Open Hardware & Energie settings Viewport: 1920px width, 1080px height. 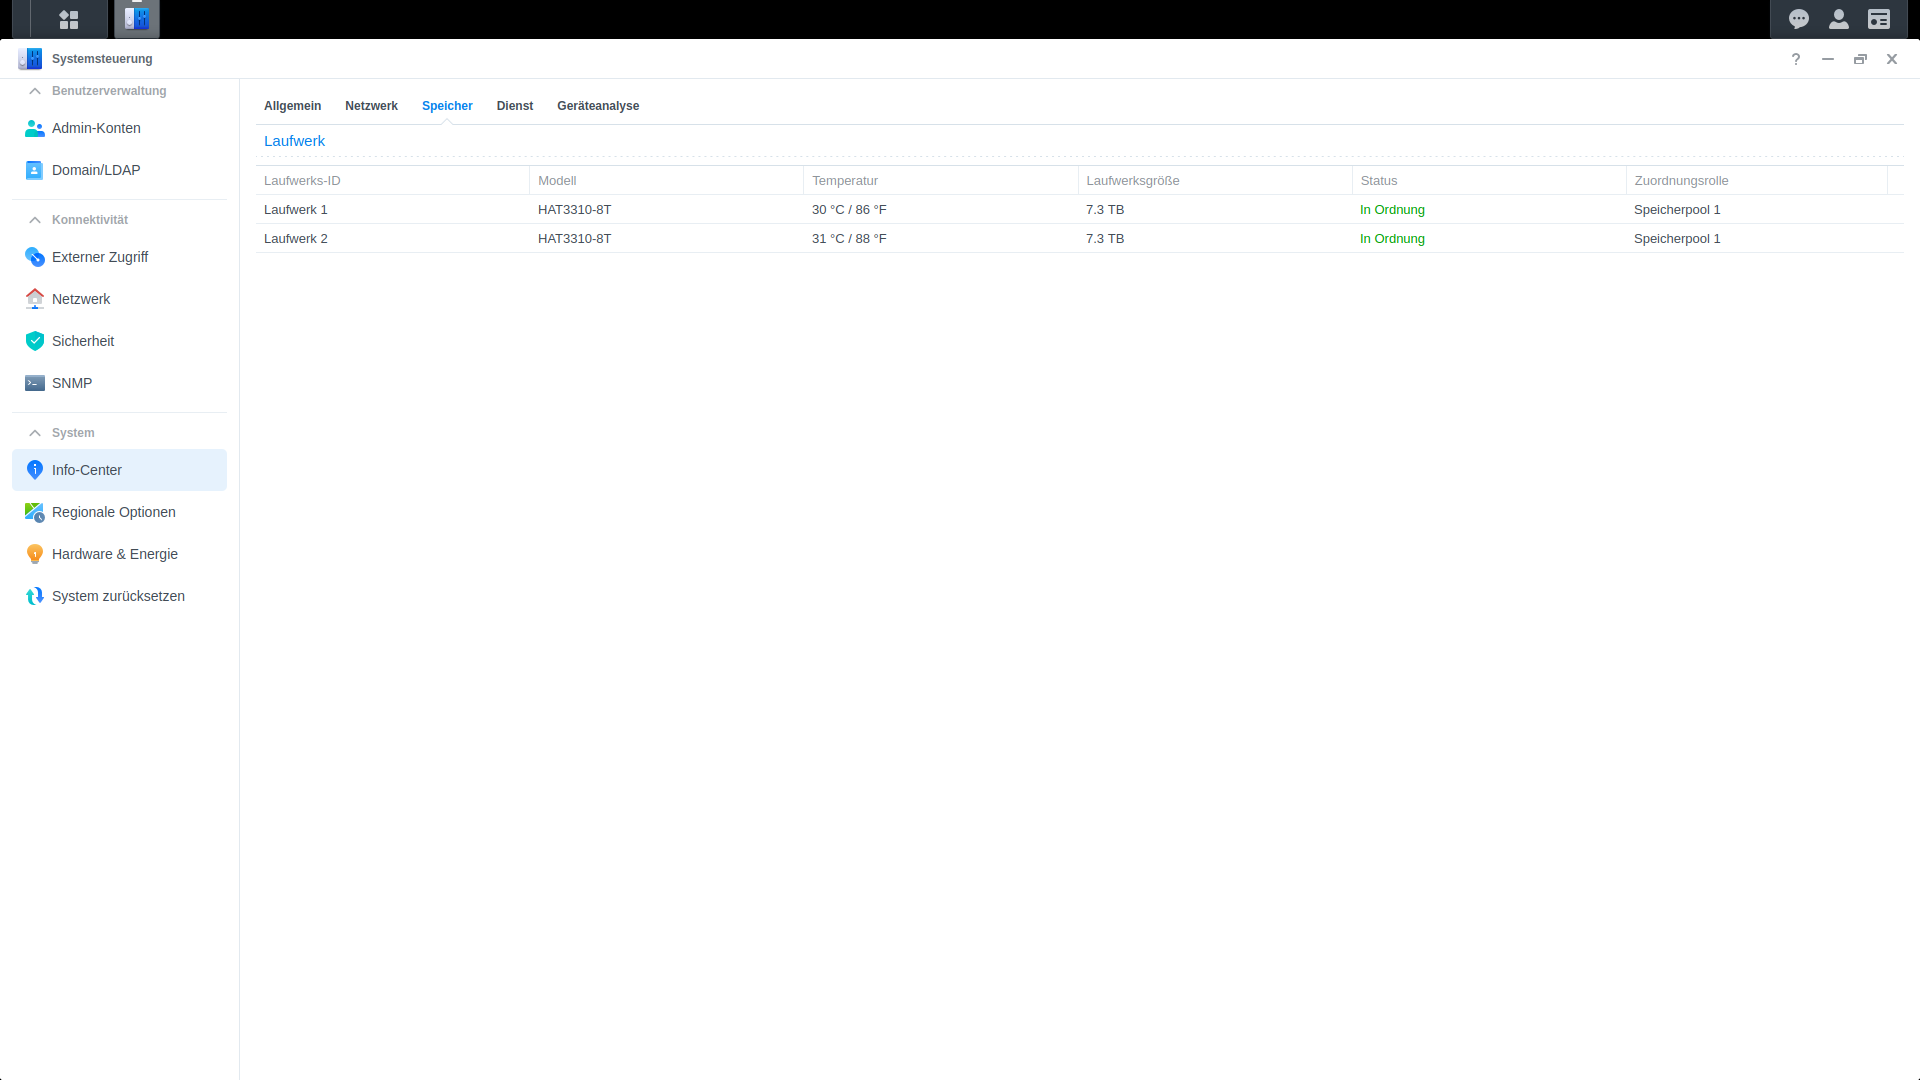pos(114,554)
